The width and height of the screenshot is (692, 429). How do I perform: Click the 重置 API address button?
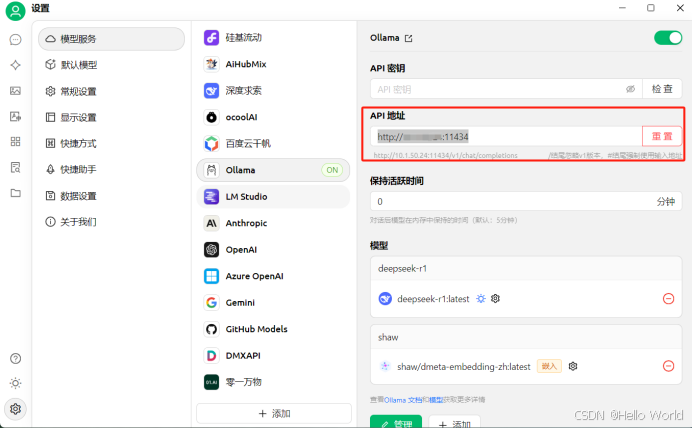[x=662, y=136]
